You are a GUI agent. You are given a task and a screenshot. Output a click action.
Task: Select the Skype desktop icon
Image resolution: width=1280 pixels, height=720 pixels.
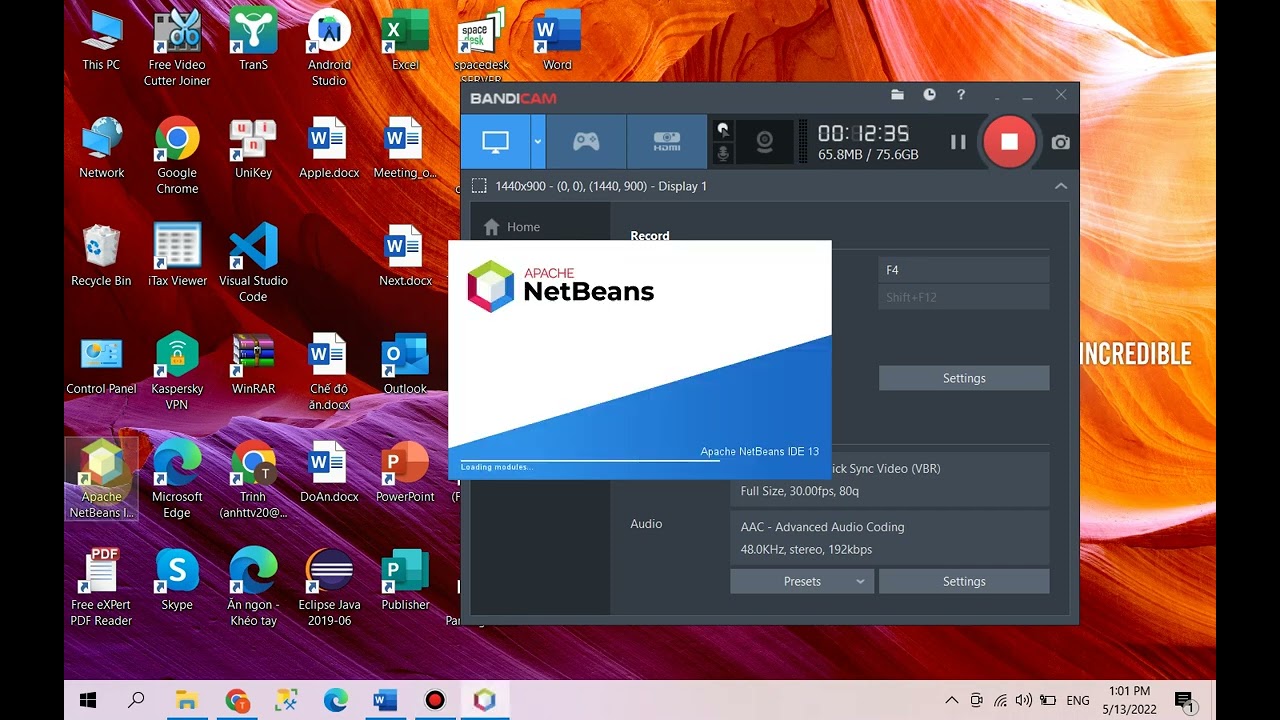pyautogui.click(x=177, y=581)
